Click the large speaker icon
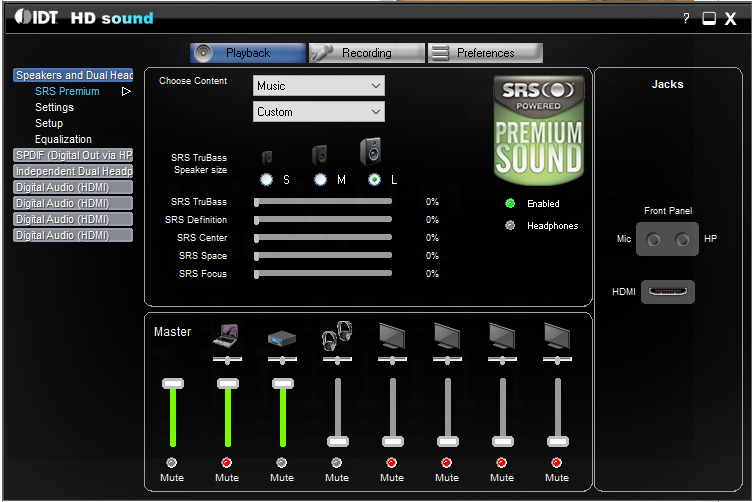Screen dimensions: 753x502 (371, 151)
